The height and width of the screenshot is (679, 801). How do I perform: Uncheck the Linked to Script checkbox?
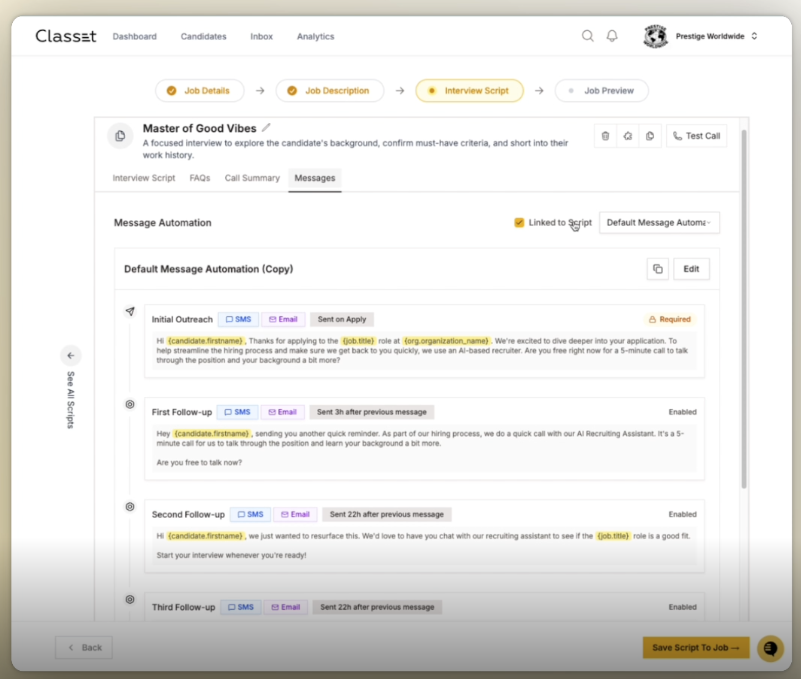pos(519,223)
